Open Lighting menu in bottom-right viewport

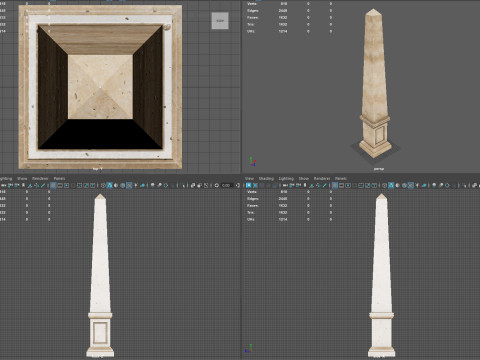pyautogui.click(x=286, y=178)
